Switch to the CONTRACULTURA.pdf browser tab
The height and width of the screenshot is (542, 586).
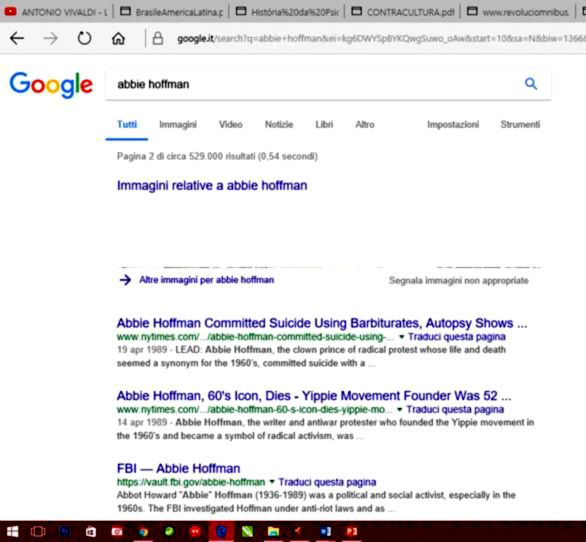pos(404,12)
